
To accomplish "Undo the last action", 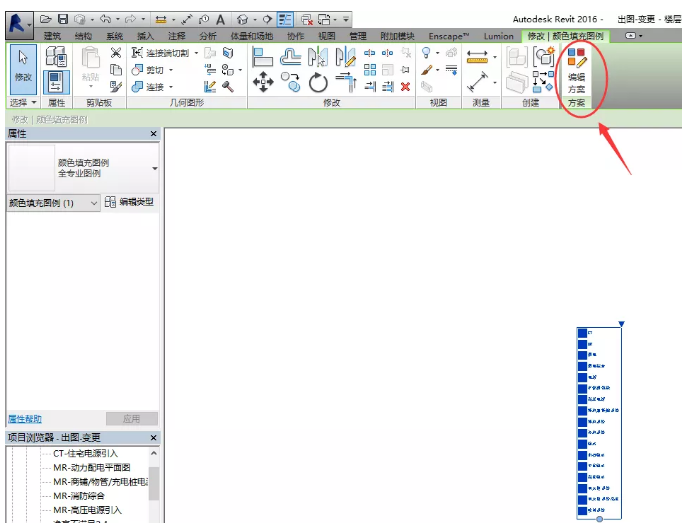I will (x=106, y=19).
